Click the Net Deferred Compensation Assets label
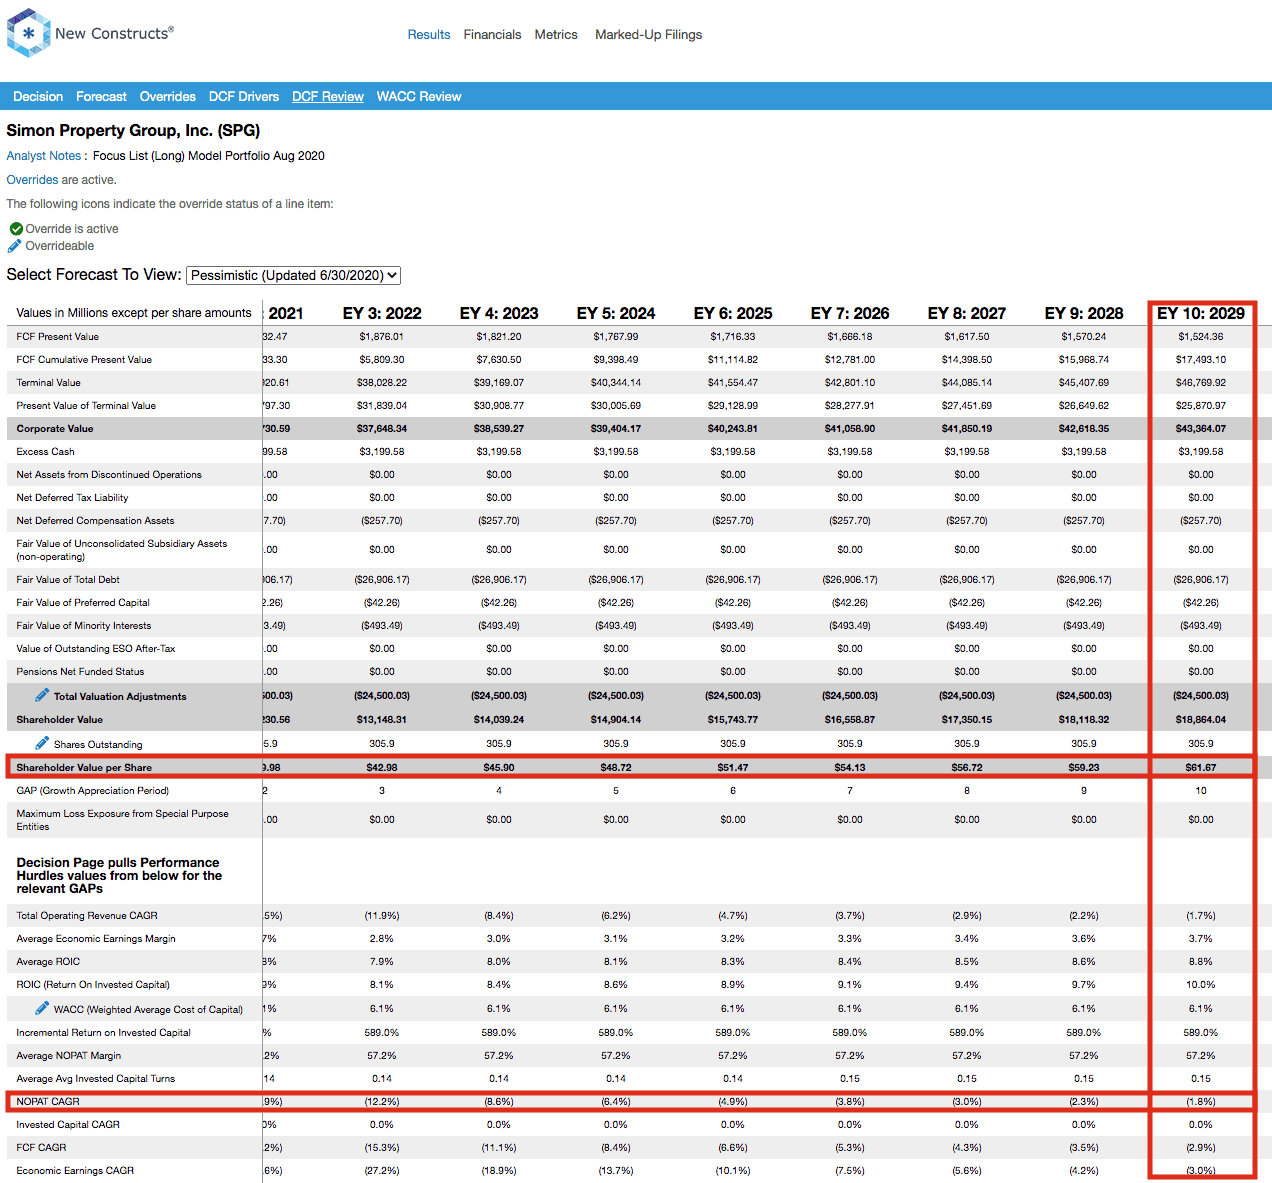Viewport: 1272px width, 1183px height. (95, 520)
